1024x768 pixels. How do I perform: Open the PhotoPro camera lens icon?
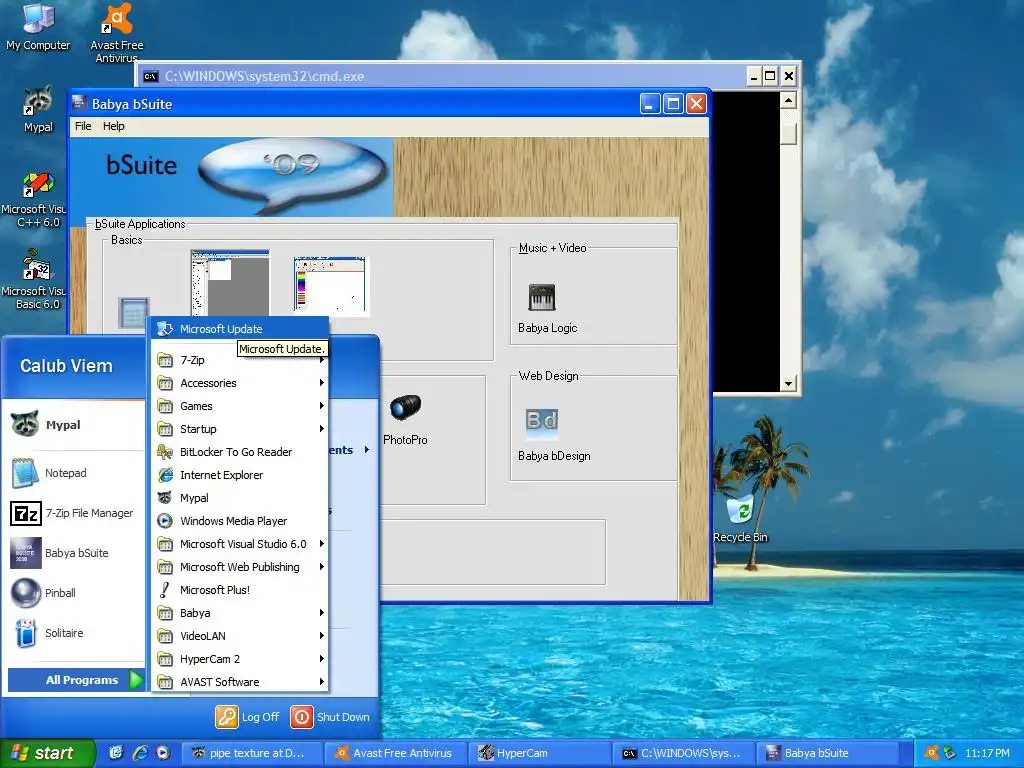click(x=406, y=408)
